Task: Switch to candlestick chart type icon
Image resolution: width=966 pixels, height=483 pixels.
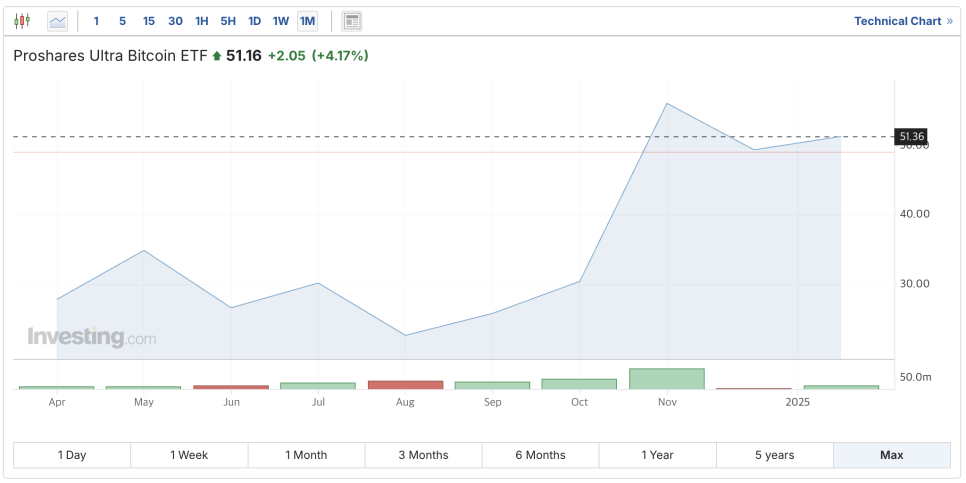Action: 22,21
